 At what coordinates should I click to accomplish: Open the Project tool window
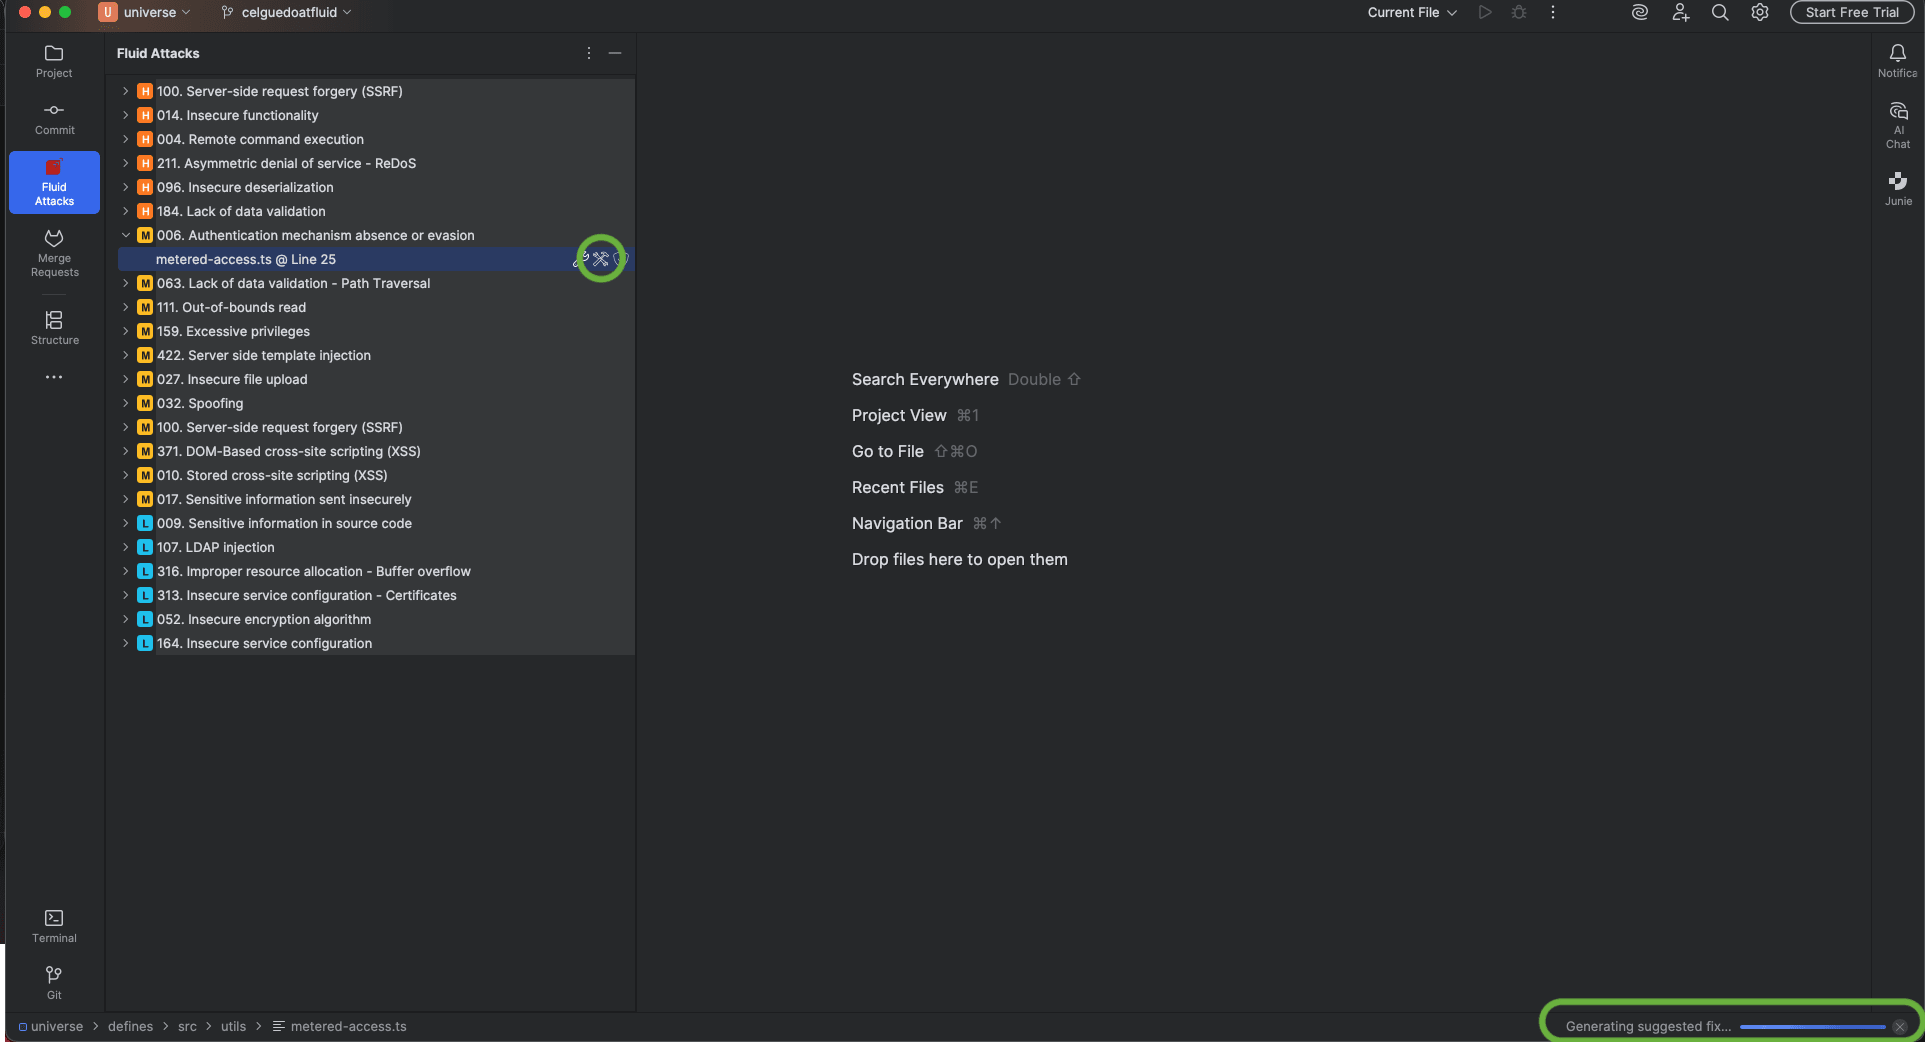click(54, 61)
